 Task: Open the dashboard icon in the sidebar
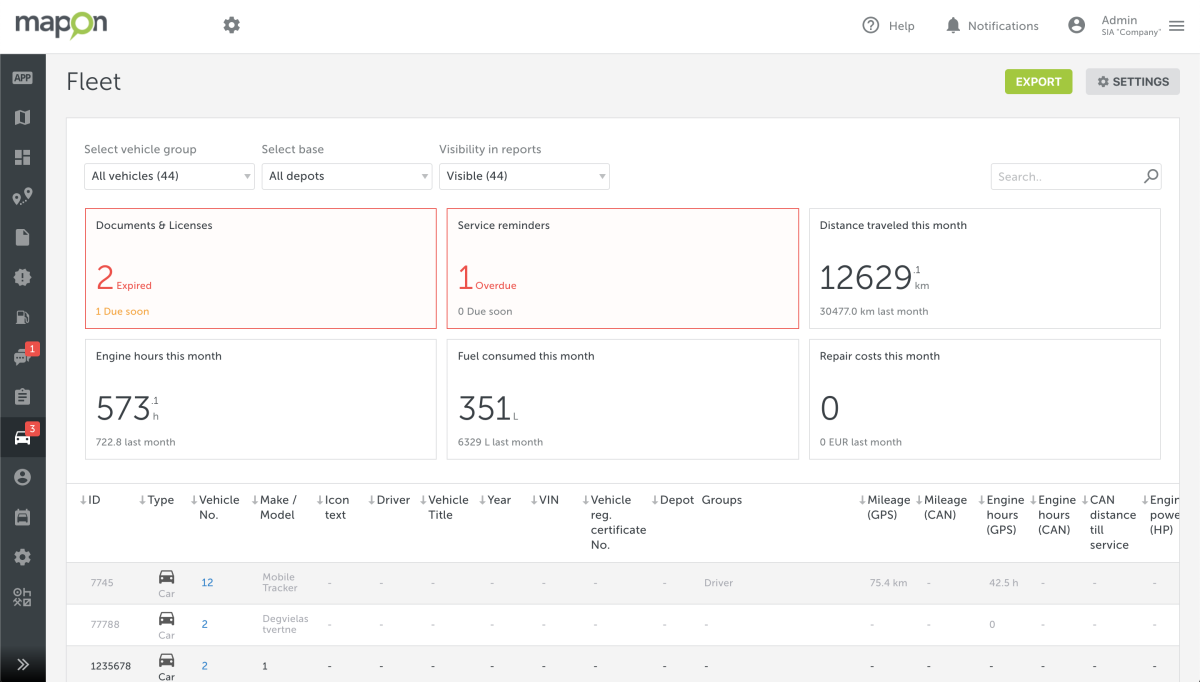(23, 157)
